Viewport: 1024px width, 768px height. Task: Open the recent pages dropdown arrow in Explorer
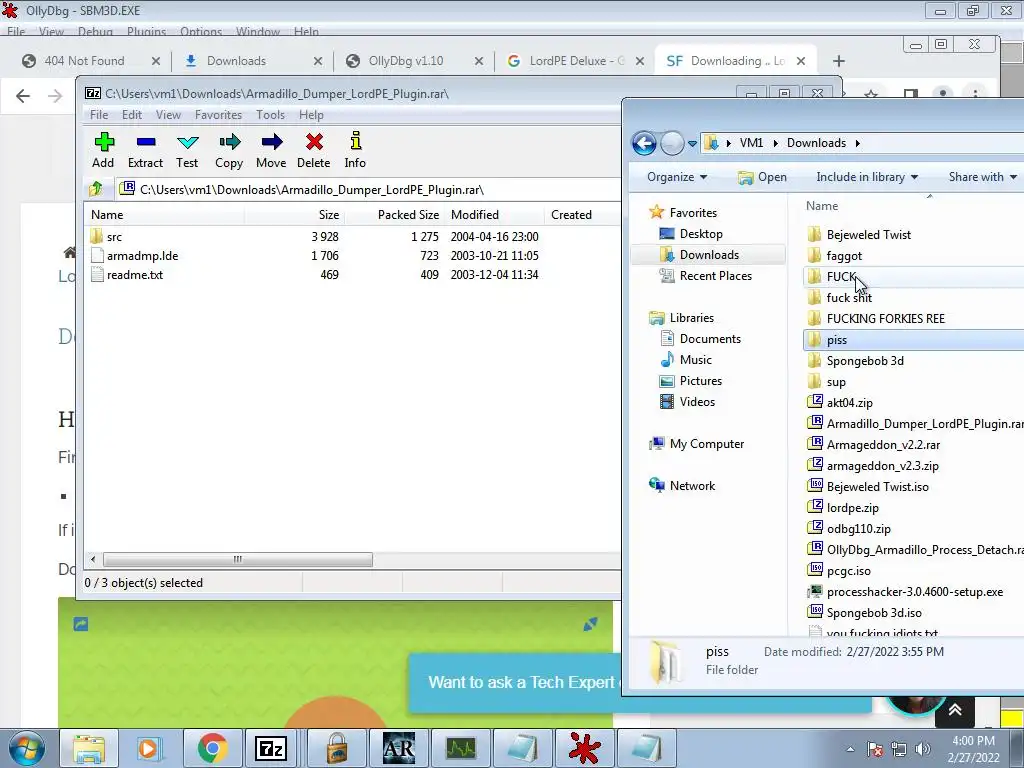tap(692, 144)
